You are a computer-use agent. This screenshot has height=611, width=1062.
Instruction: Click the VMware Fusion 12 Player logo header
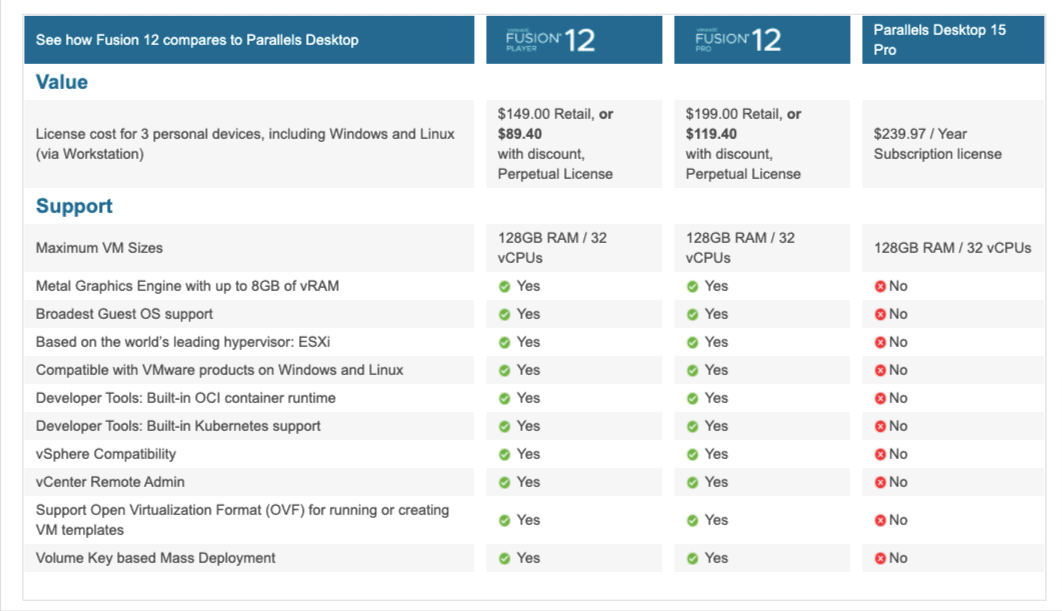[x=551, y=41]
